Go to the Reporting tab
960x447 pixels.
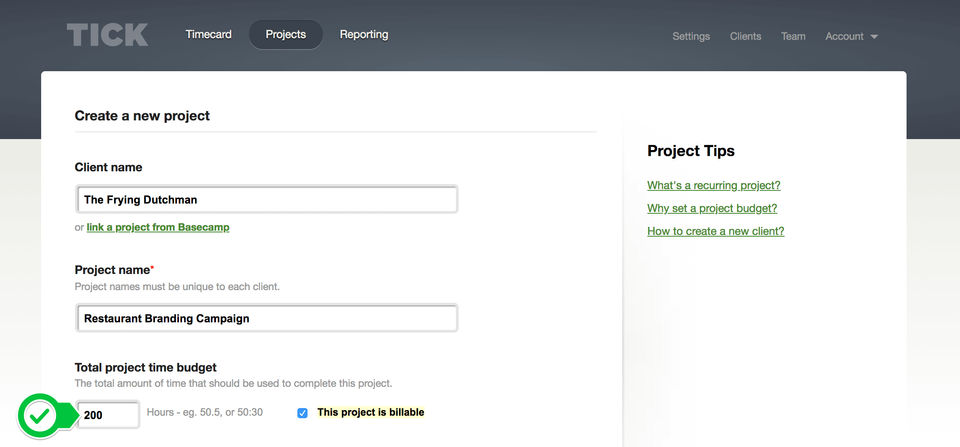coord(364,35)
